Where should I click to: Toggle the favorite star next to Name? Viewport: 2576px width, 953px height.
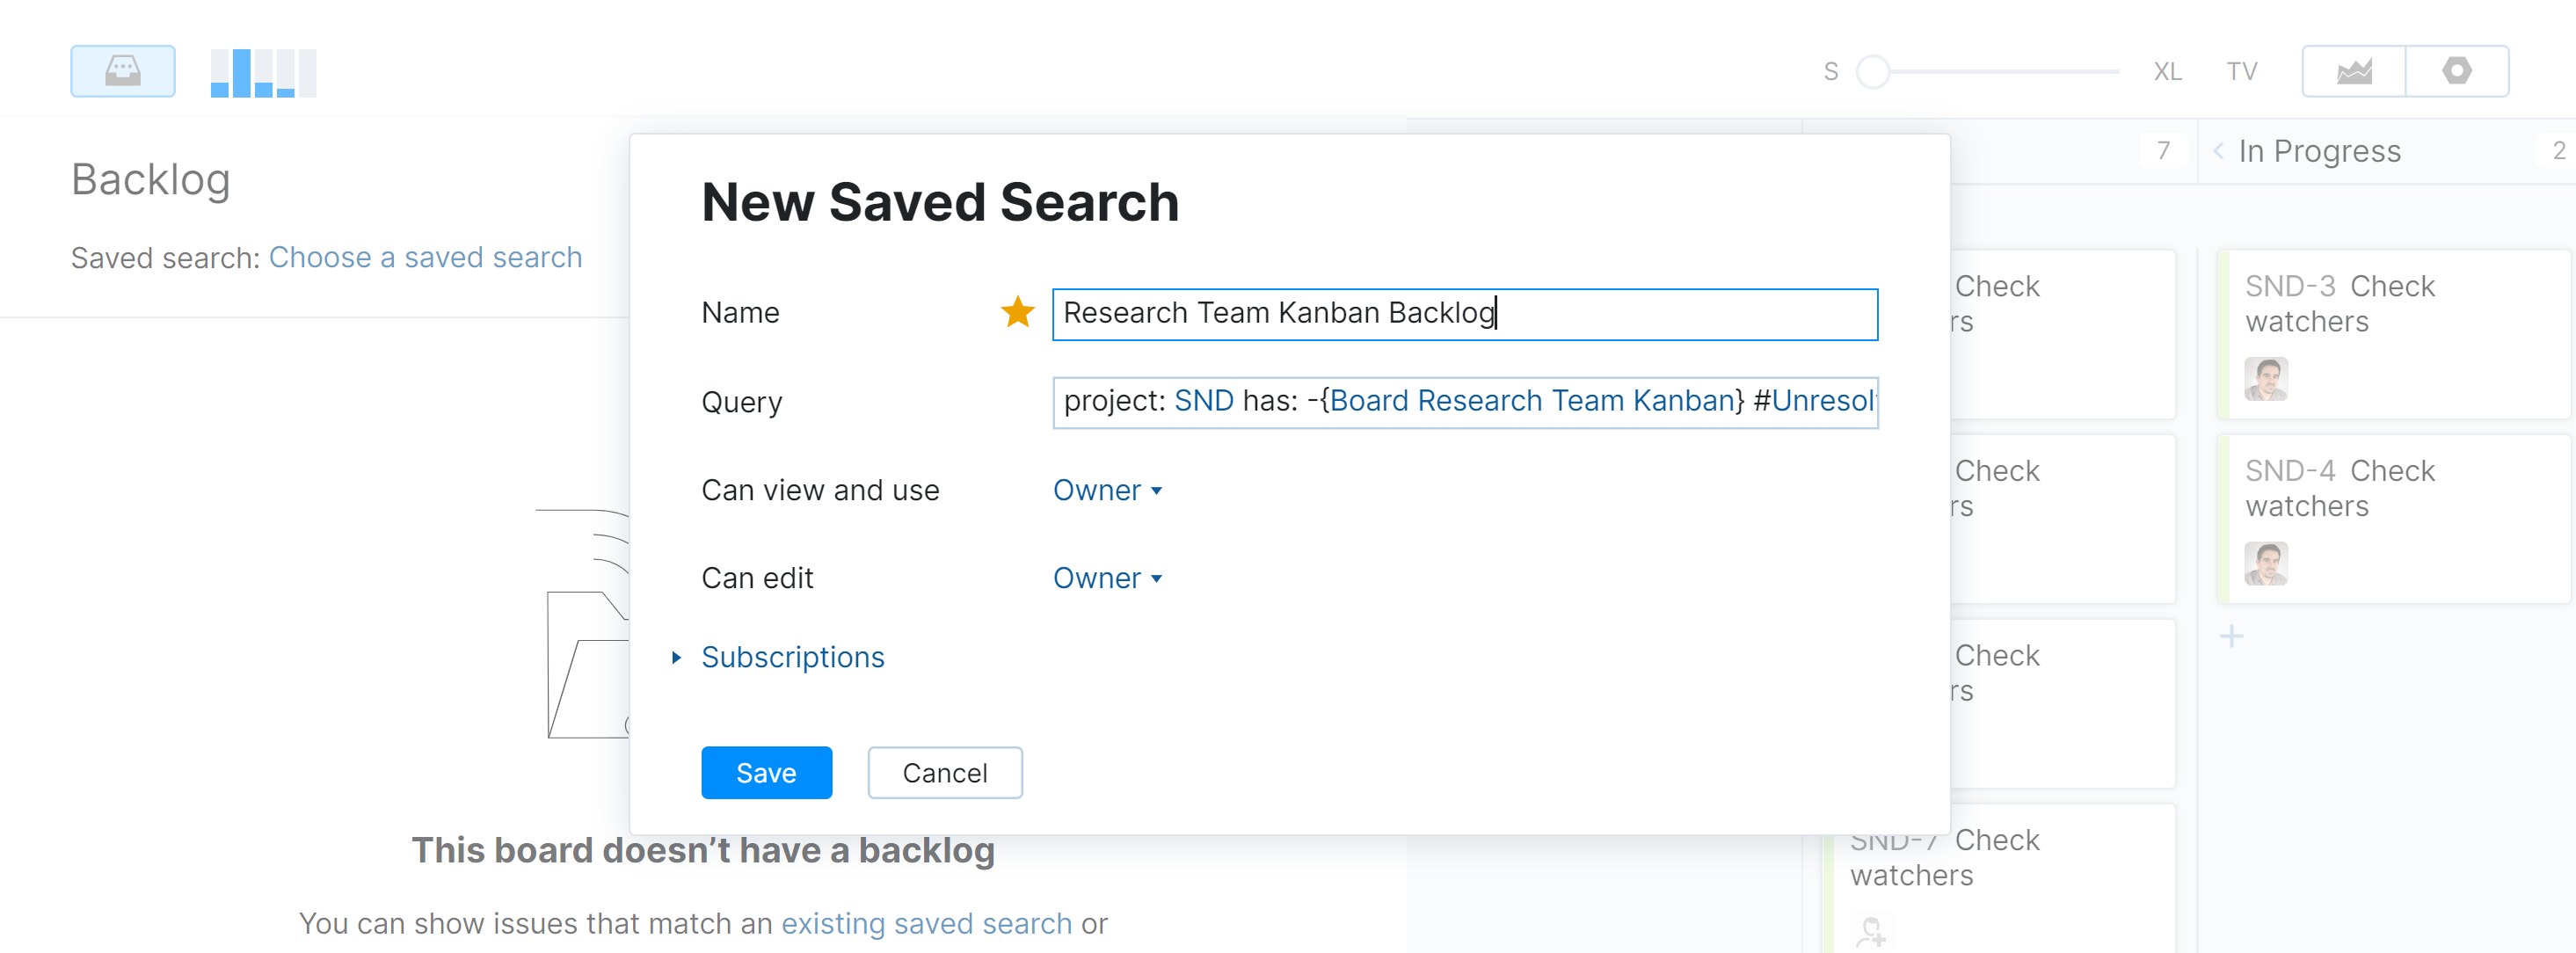tap(1017, 312)
